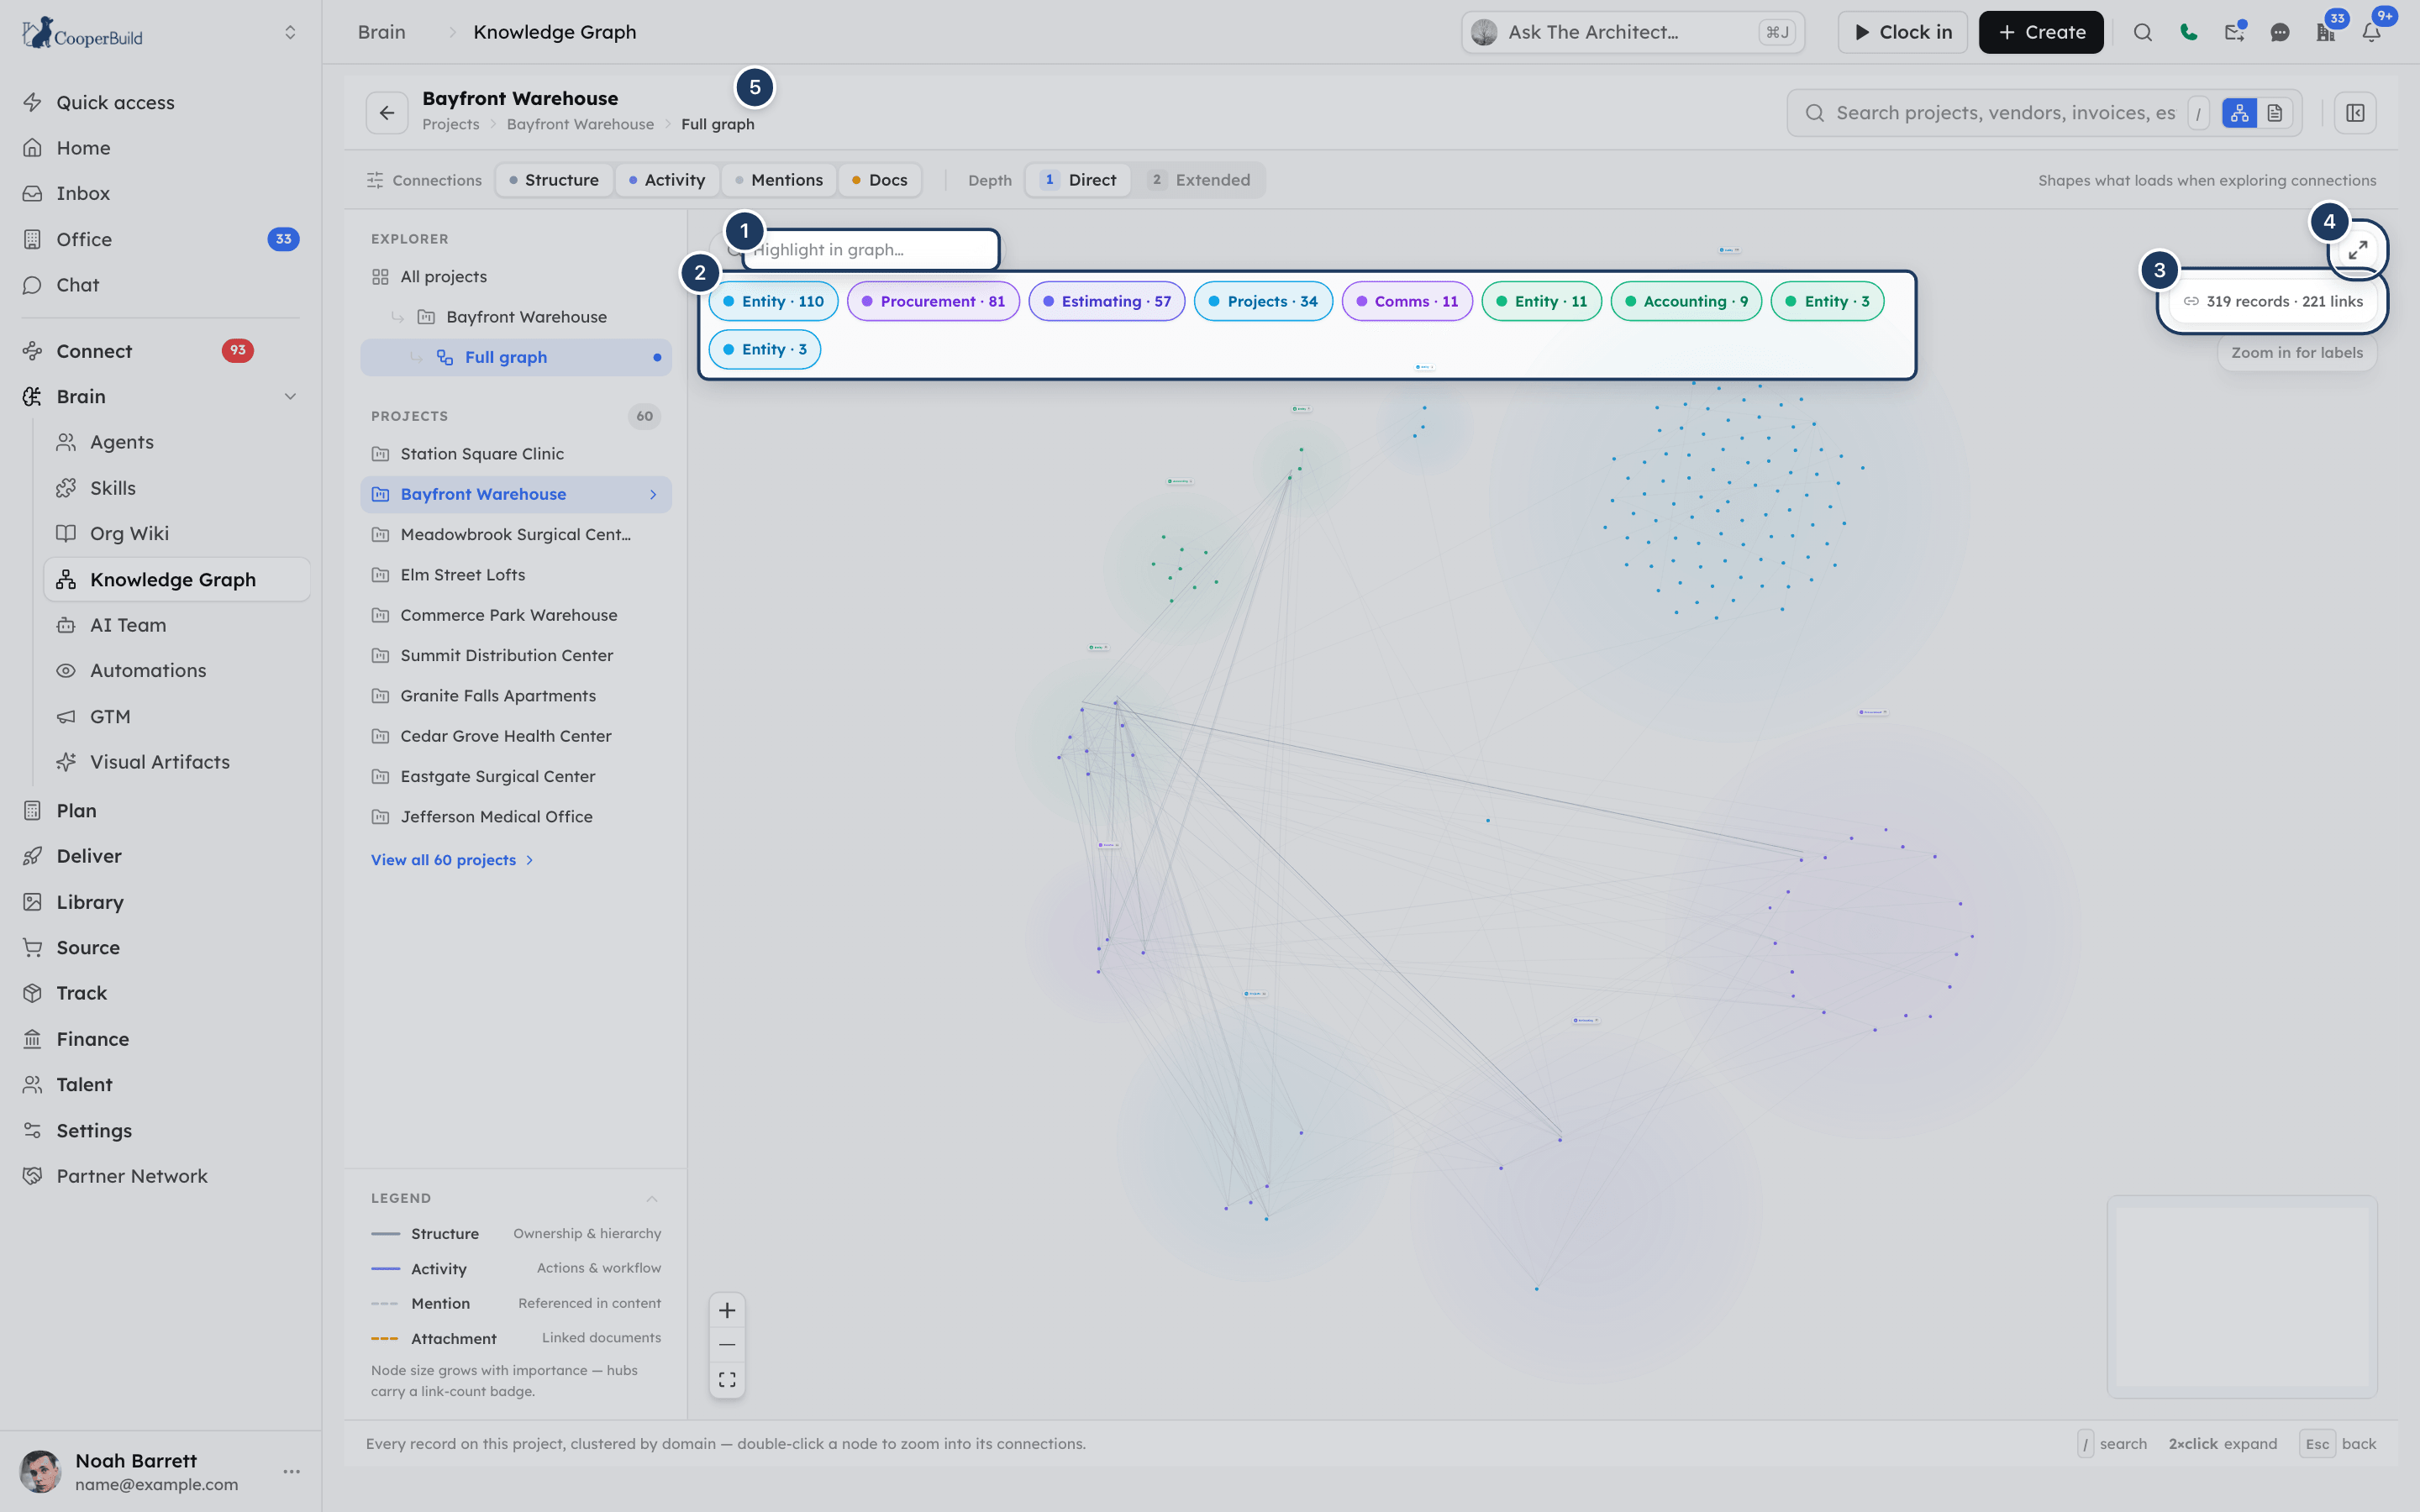Toggle Structure connections filter
2420x1512 pixels.
[x=554, y=180]
